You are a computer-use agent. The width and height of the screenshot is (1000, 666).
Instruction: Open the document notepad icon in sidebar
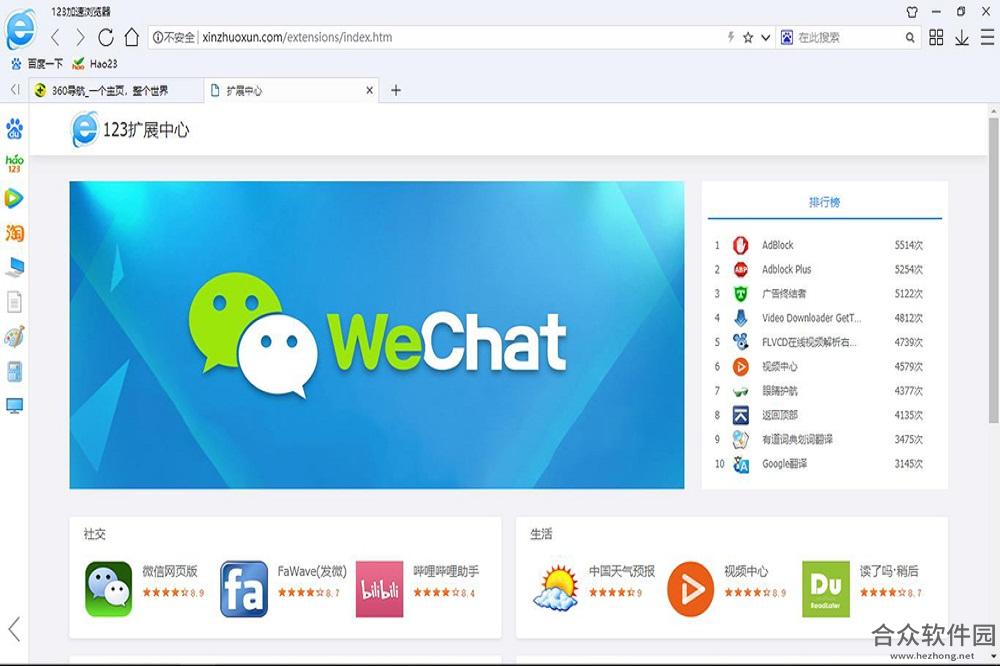point(14,302)
